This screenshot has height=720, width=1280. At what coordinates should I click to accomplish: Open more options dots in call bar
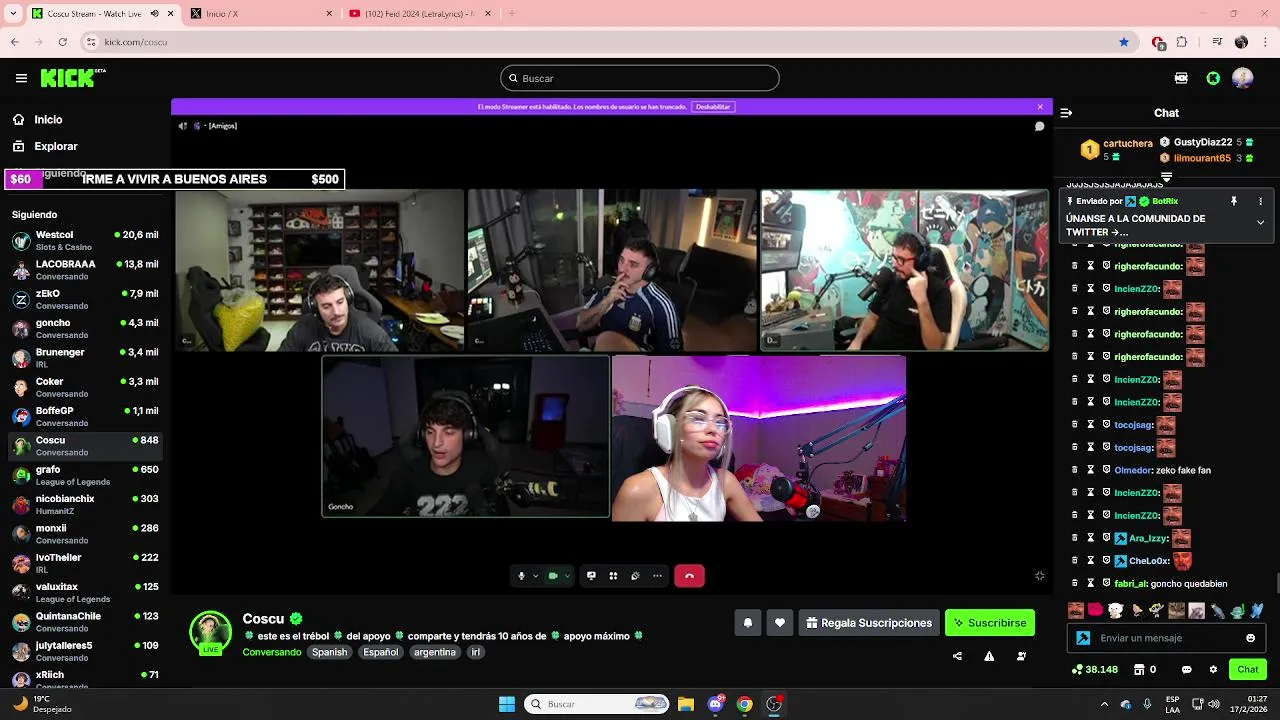(657, 576)
